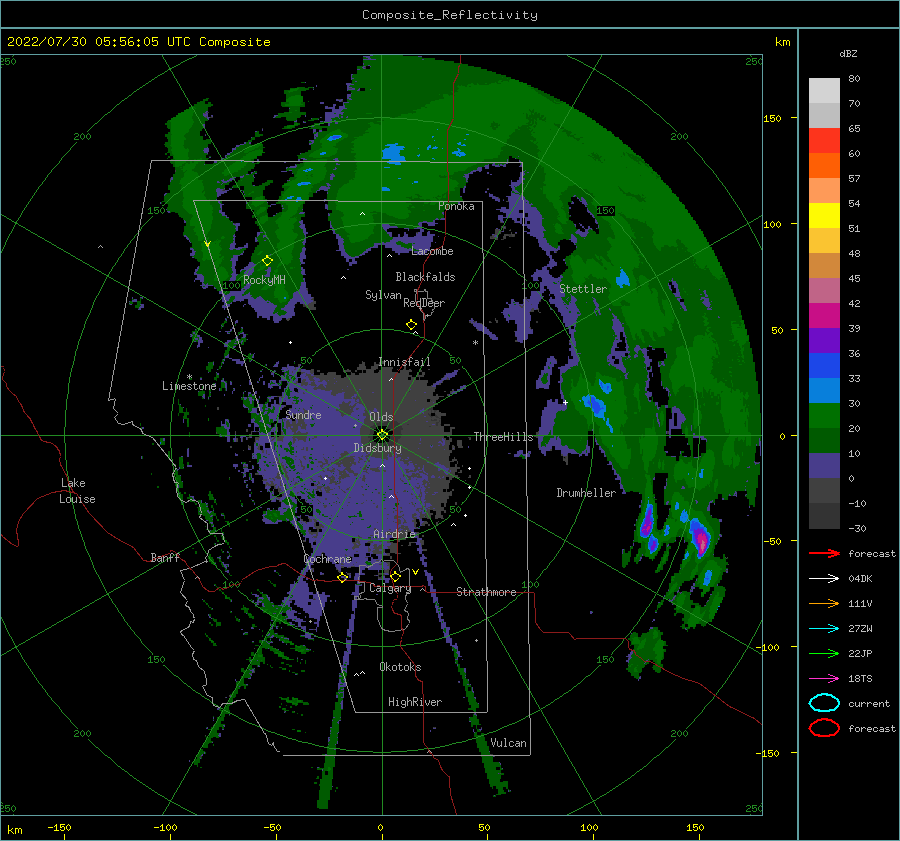Screen dimensions: 900x841
Task: Click the 'Innisfail' city label
Action: [x=404, y=362]
